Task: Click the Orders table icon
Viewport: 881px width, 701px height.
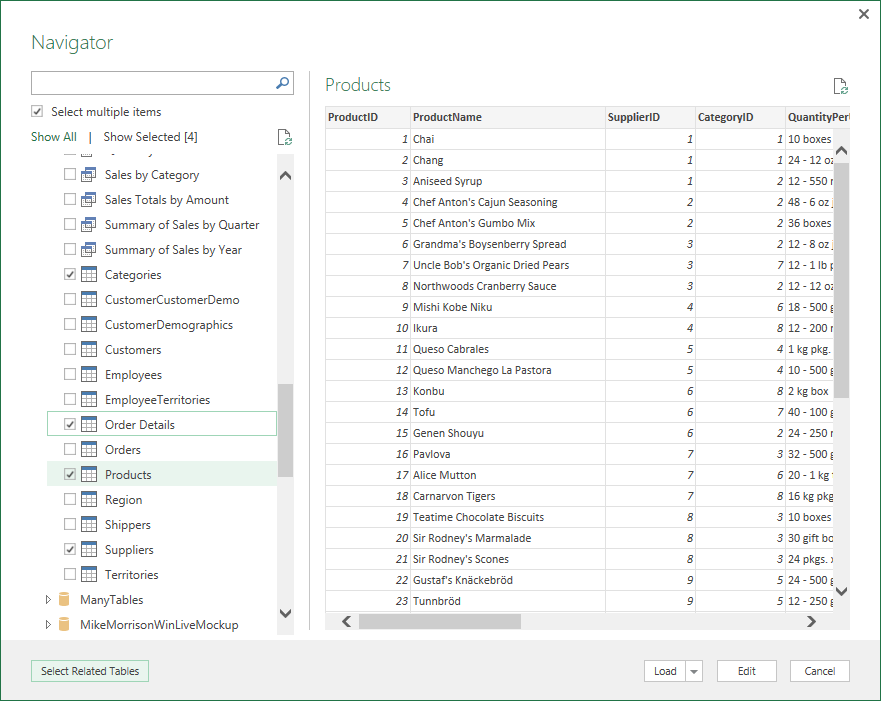Action: [89, 450]
